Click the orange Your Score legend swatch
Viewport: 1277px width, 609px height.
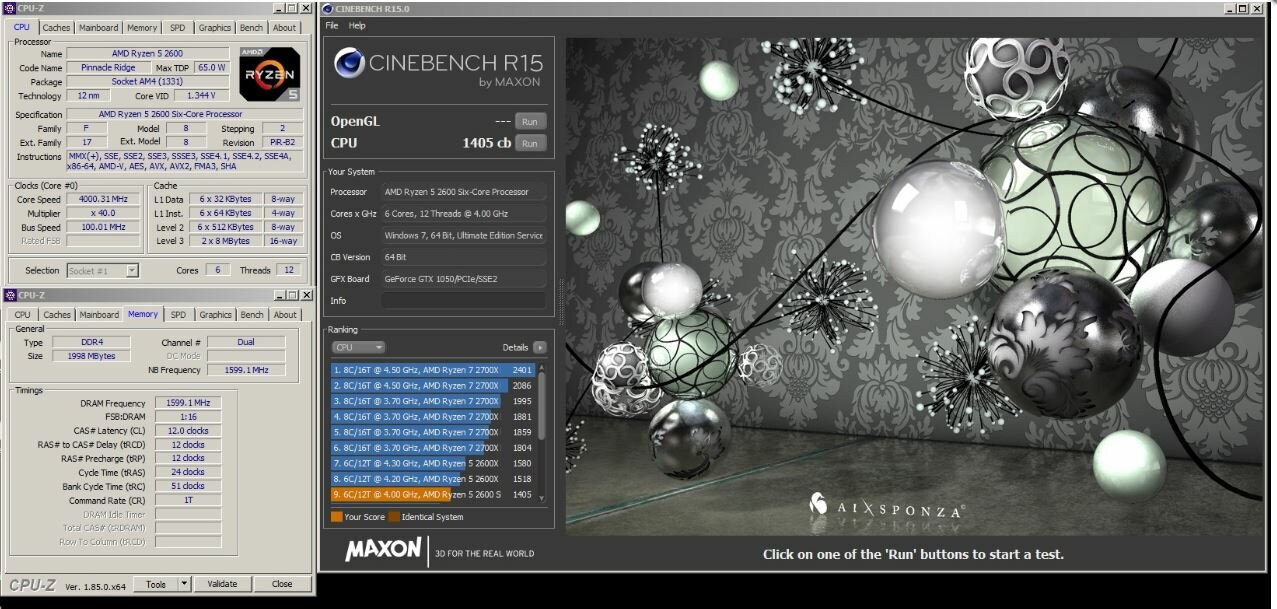coord(336,517)
